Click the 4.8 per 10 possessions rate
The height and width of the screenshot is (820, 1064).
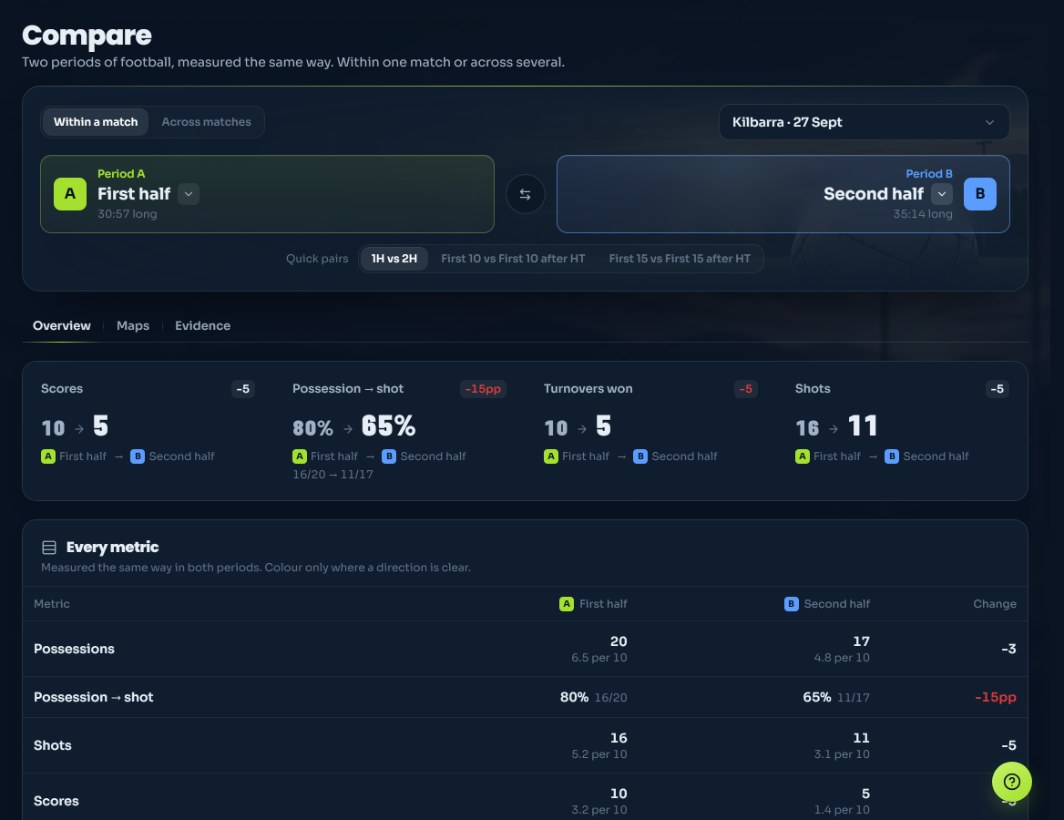click(x=841, y=658)
